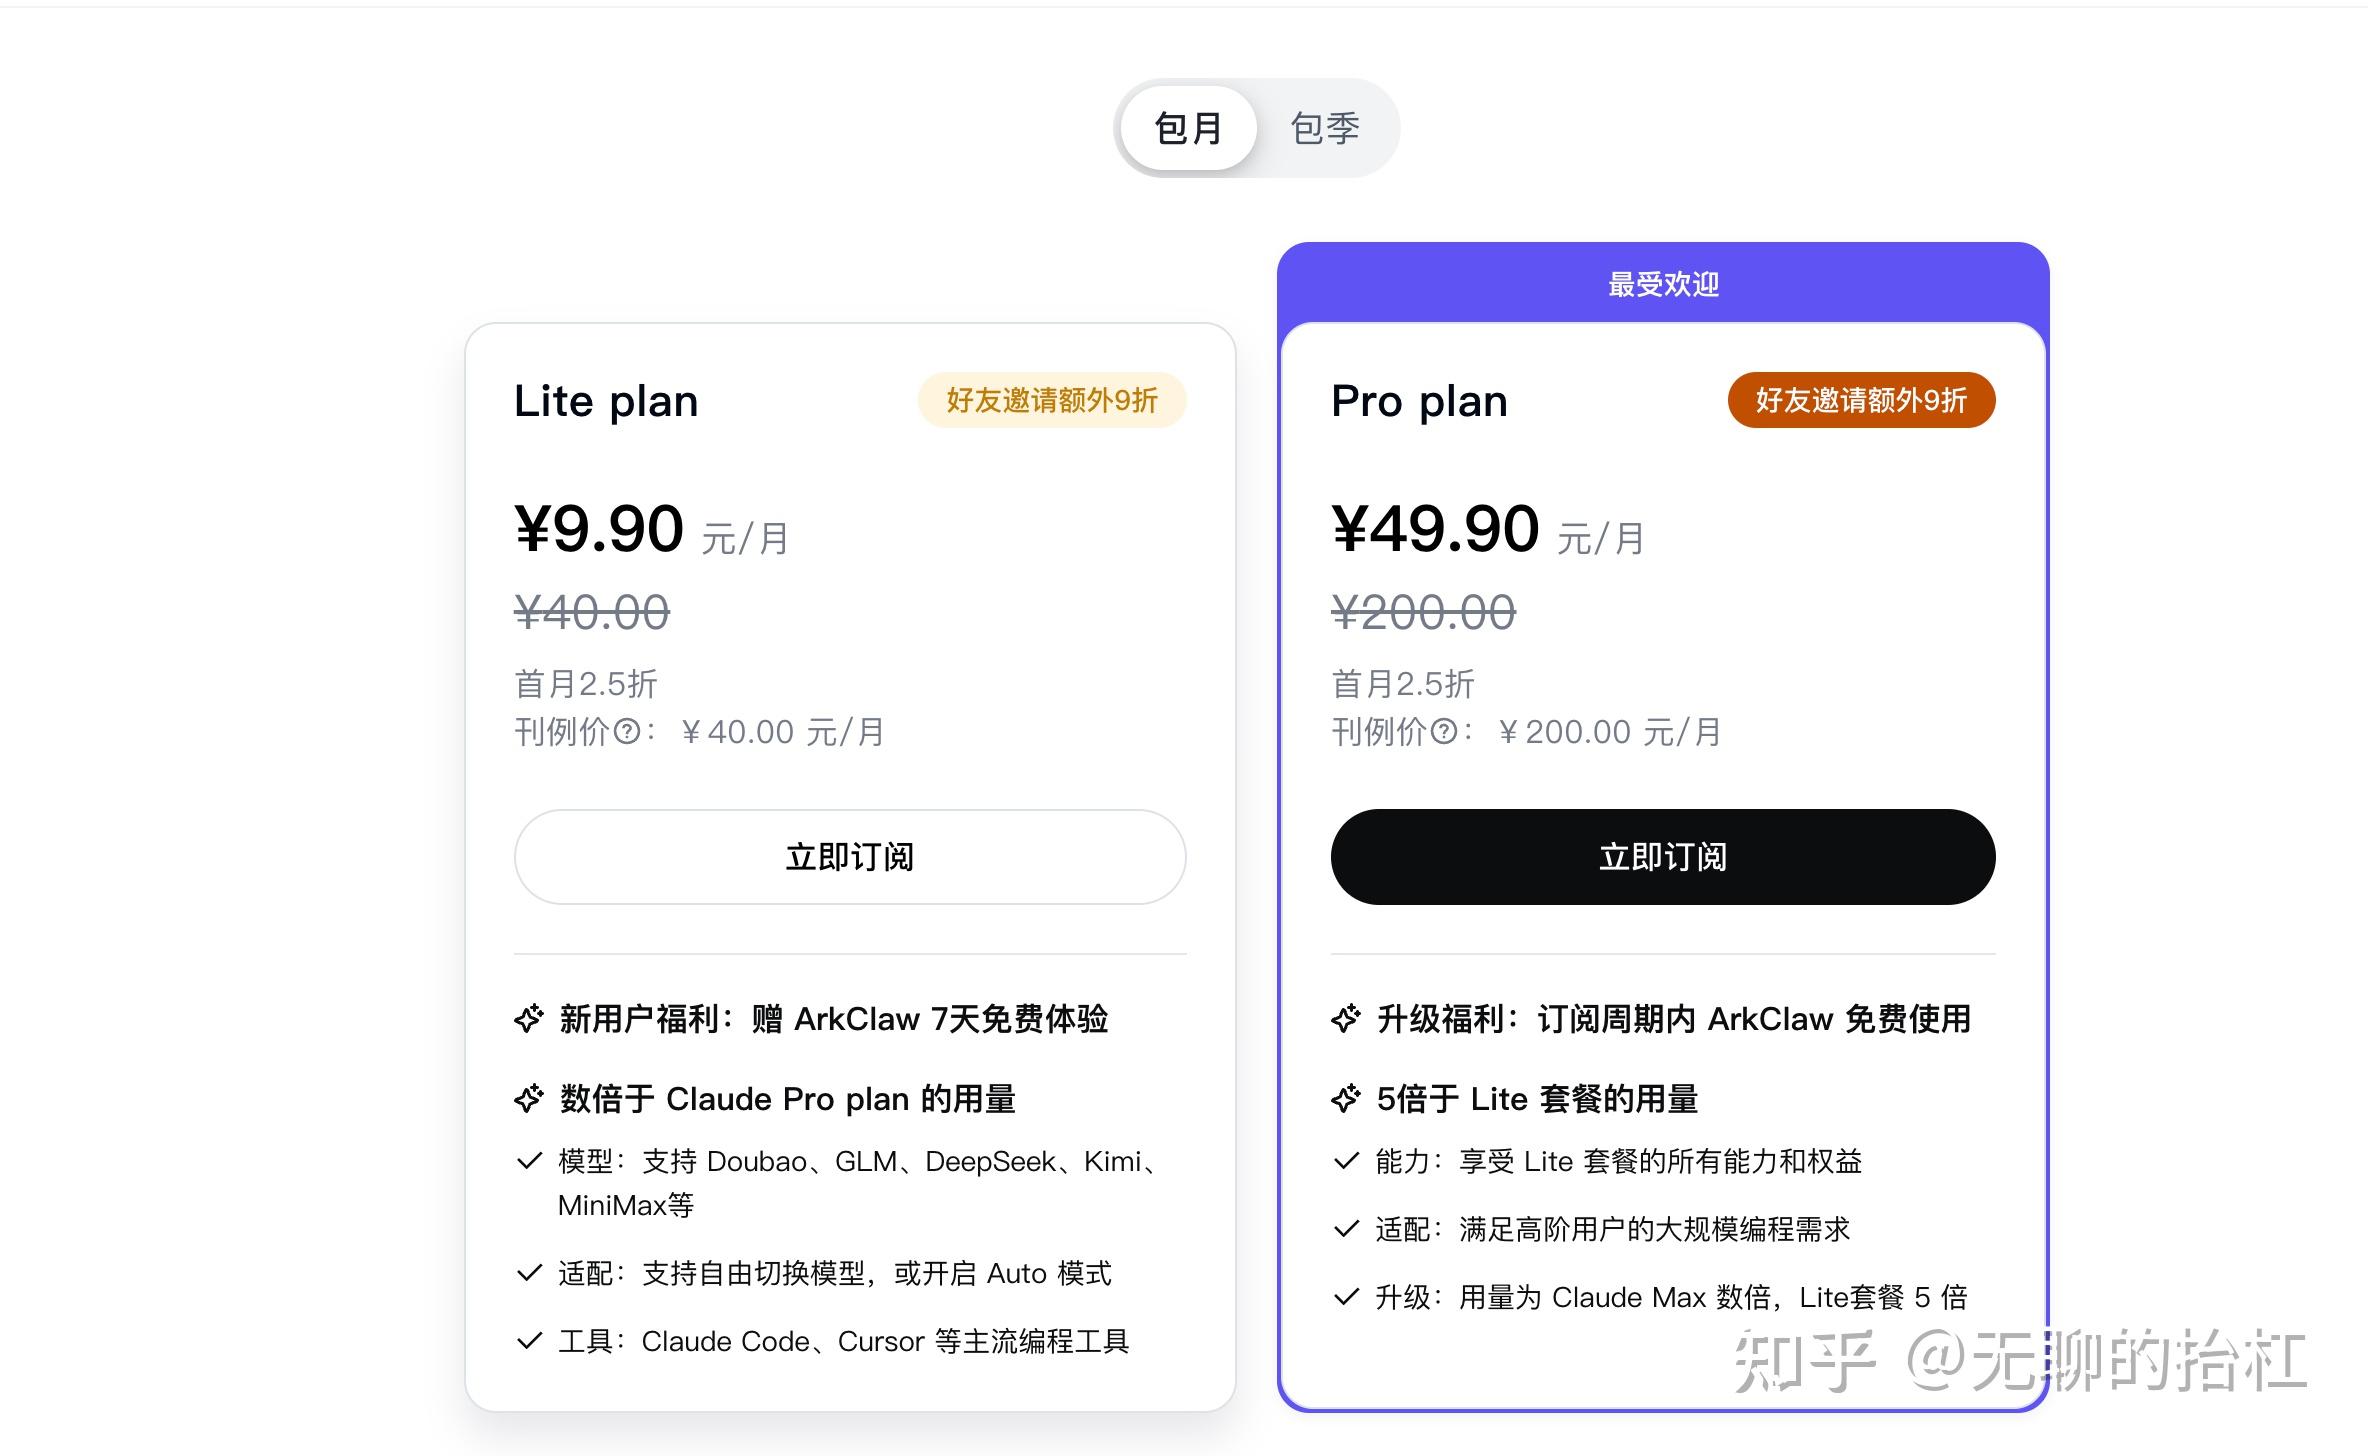2368x1456 pixels.
Task: Click sparkle icon beside 新用户福利
Action: 529,1019
